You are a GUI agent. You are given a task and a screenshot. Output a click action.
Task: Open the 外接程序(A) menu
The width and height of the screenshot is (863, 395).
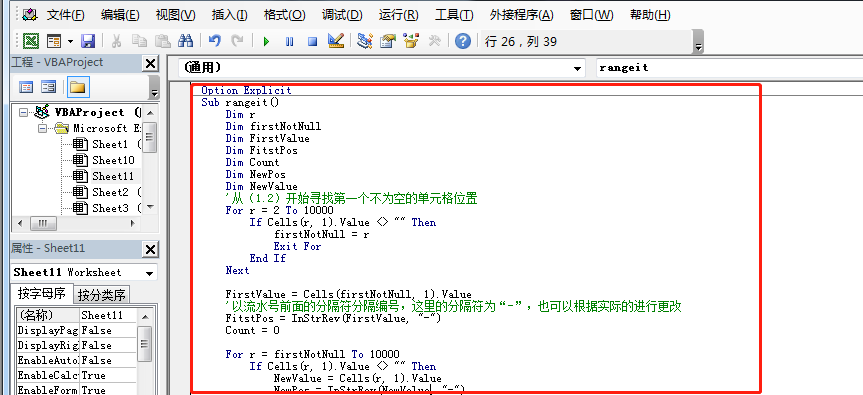(x=521, y=15)
